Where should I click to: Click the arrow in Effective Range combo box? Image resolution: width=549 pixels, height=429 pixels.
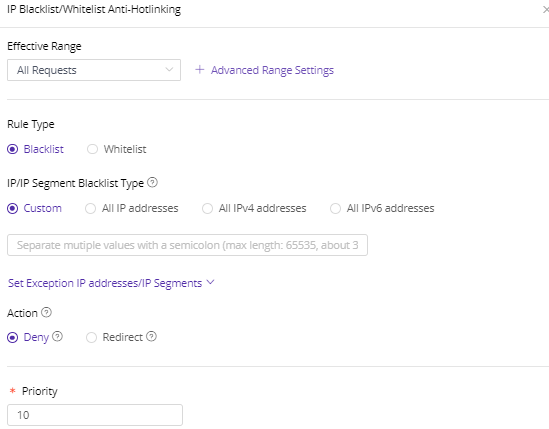coord(169,69)
